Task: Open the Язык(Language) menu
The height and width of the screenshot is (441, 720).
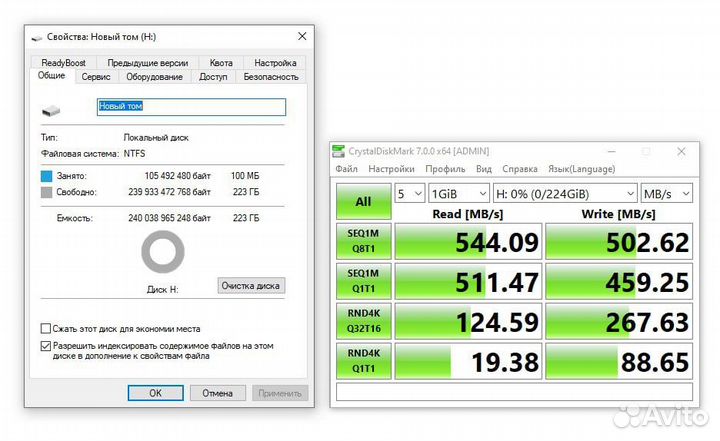Action: point(581,169)
